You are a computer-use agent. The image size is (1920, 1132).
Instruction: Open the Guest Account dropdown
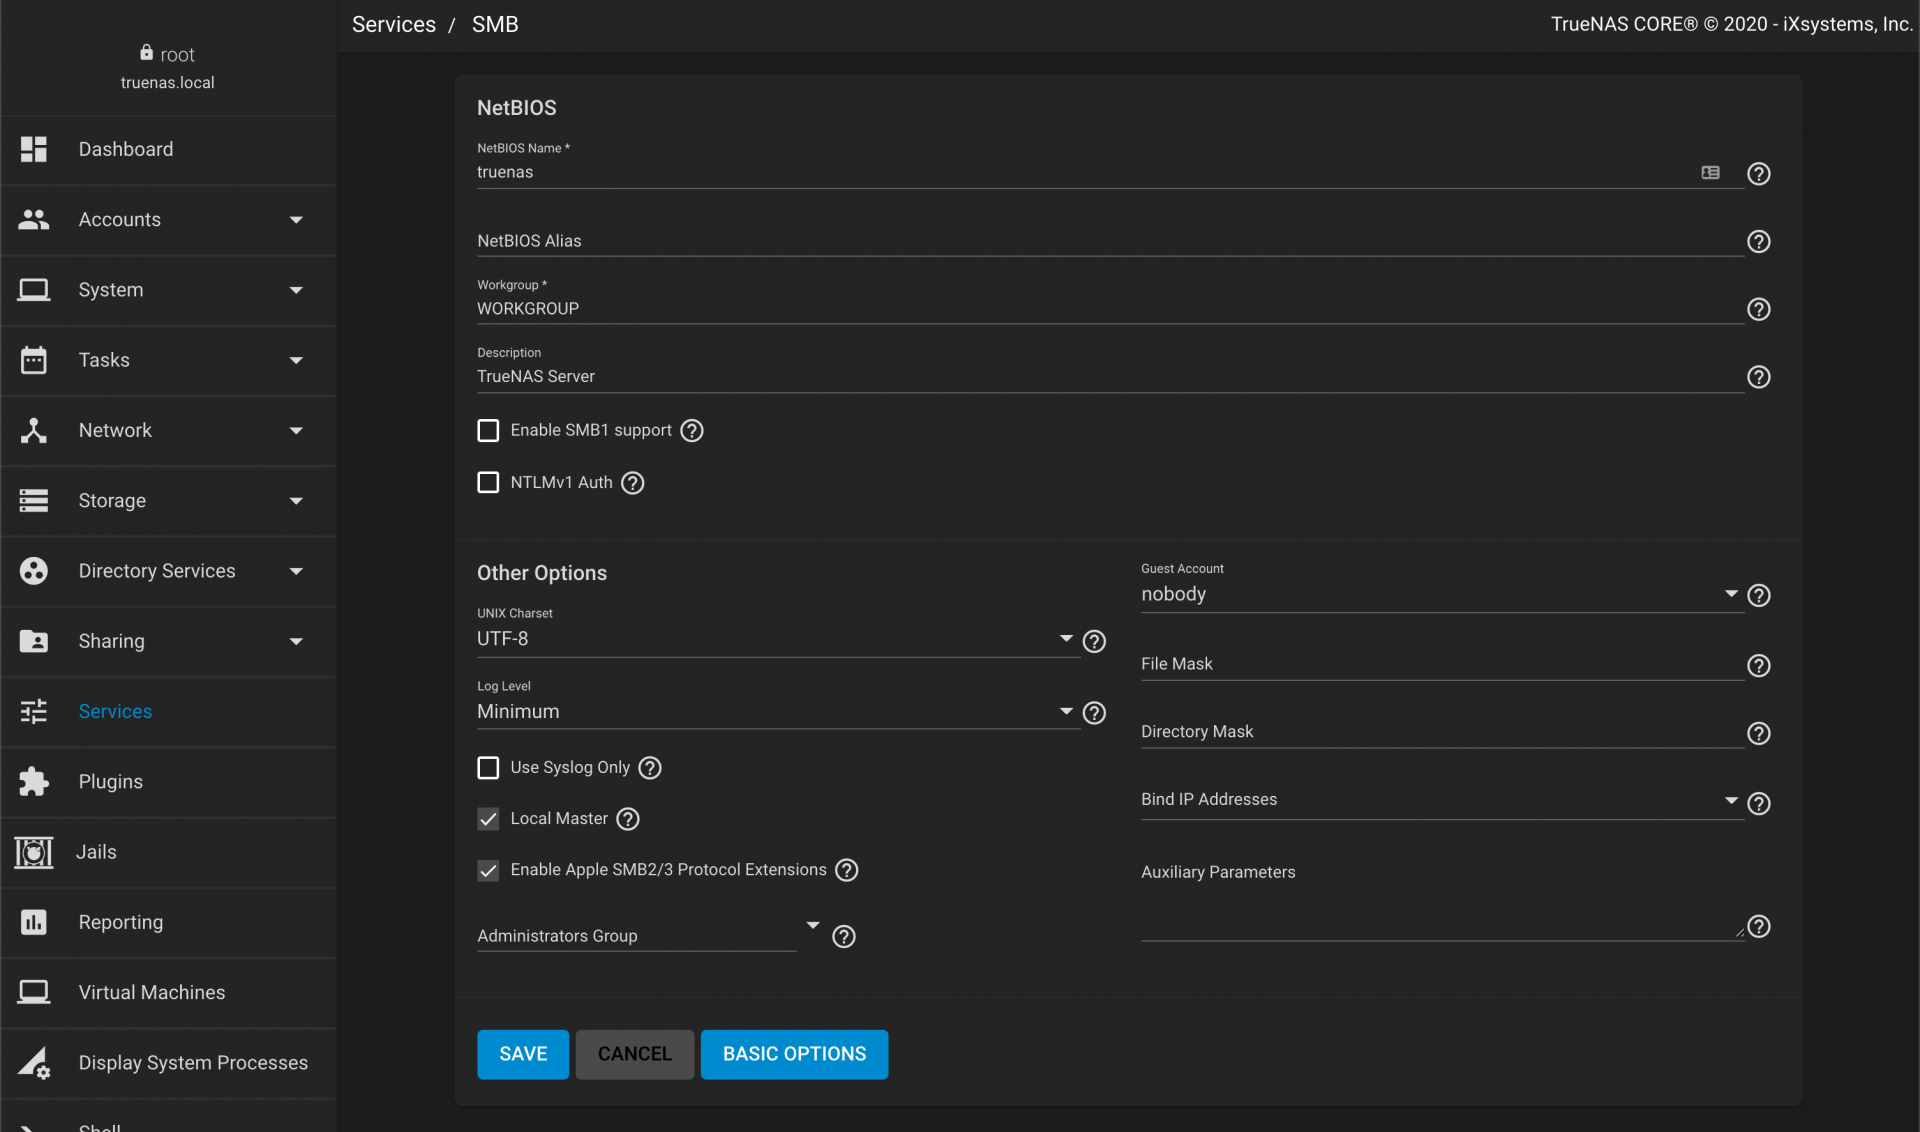[1442, 594]
